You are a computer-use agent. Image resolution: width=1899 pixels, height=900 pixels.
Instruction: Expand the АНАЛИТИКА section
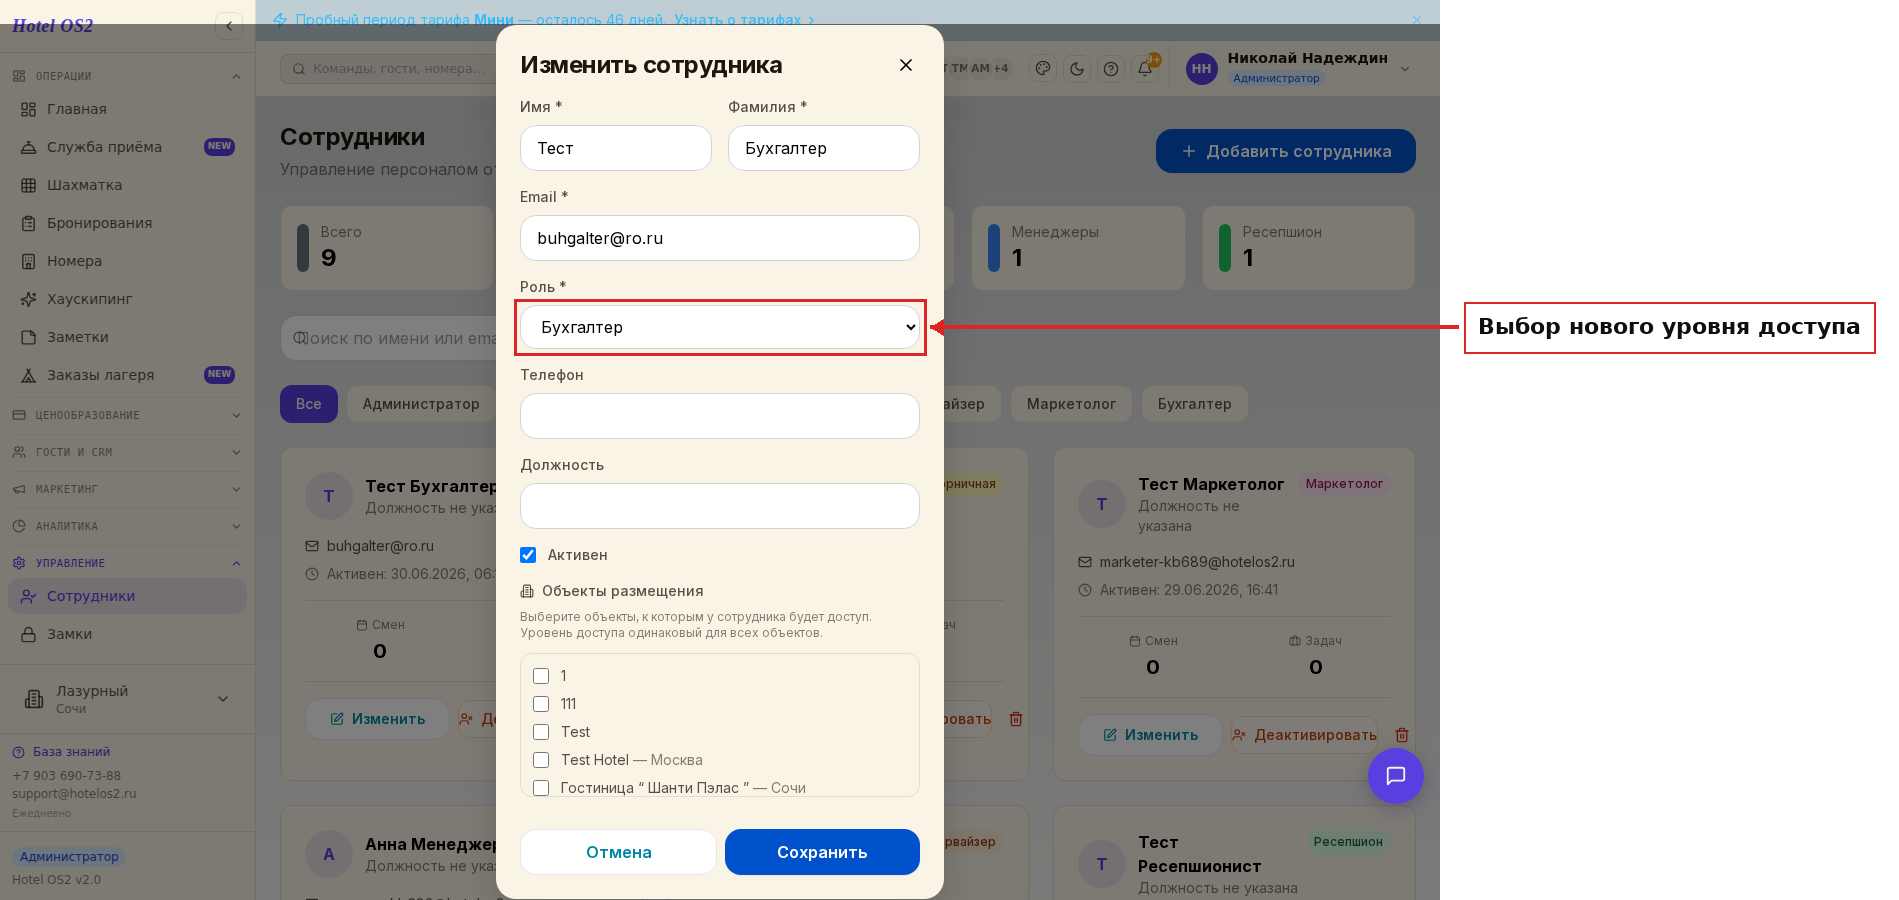click(x=127, y=526)
